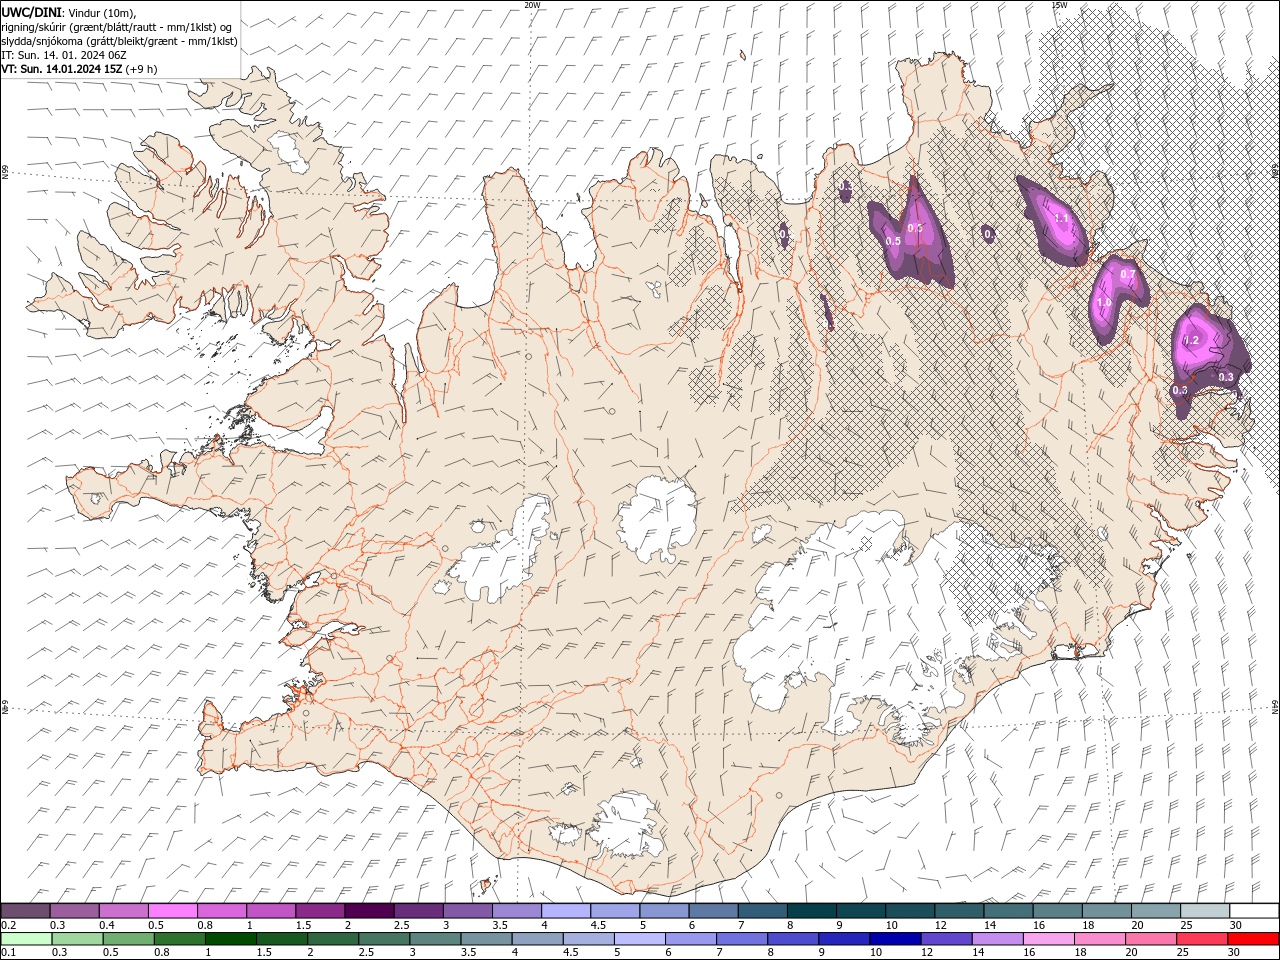
Task: Select the "0.4" label in the snow legend
Action: click(x=106, y=925)
